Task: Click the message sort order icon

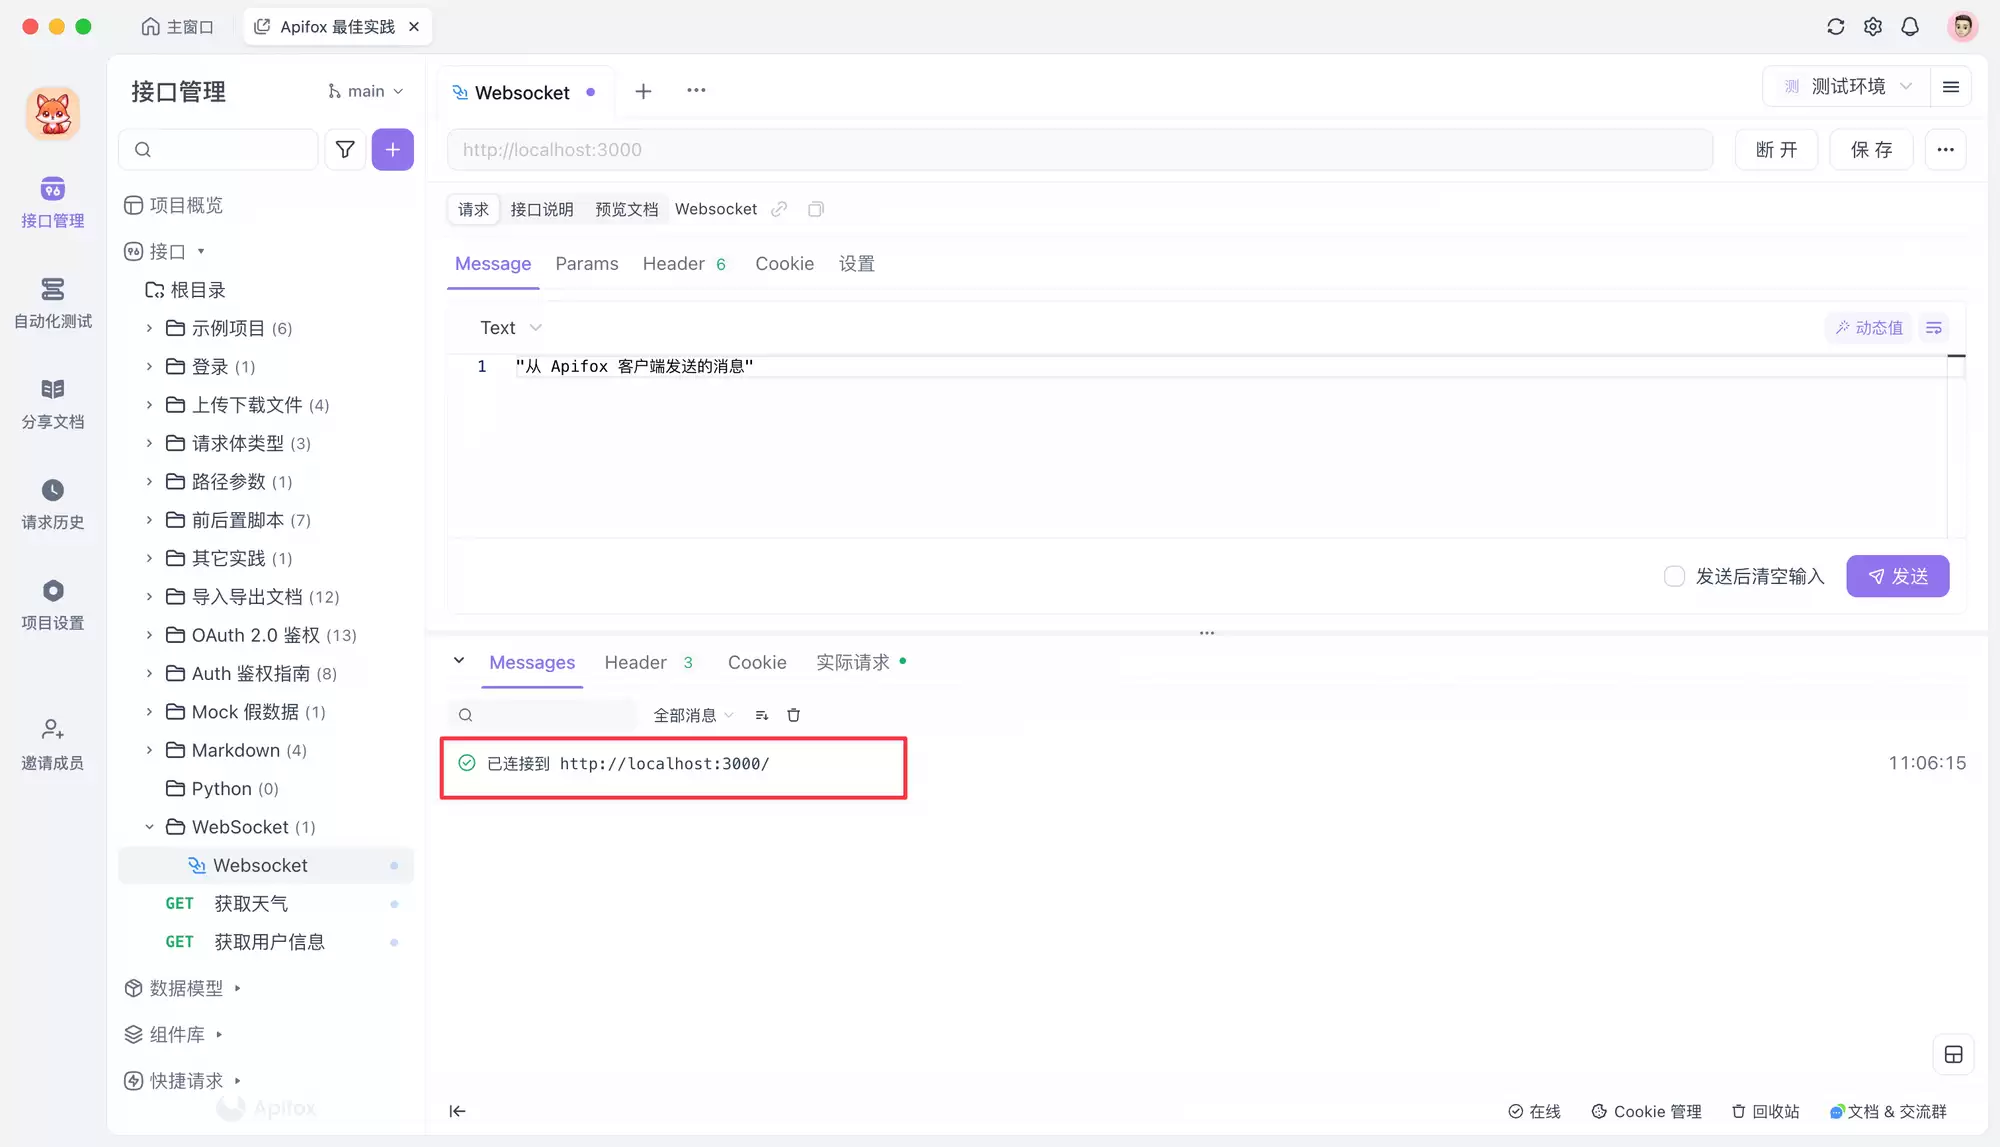Action: [x=762, y=715]
